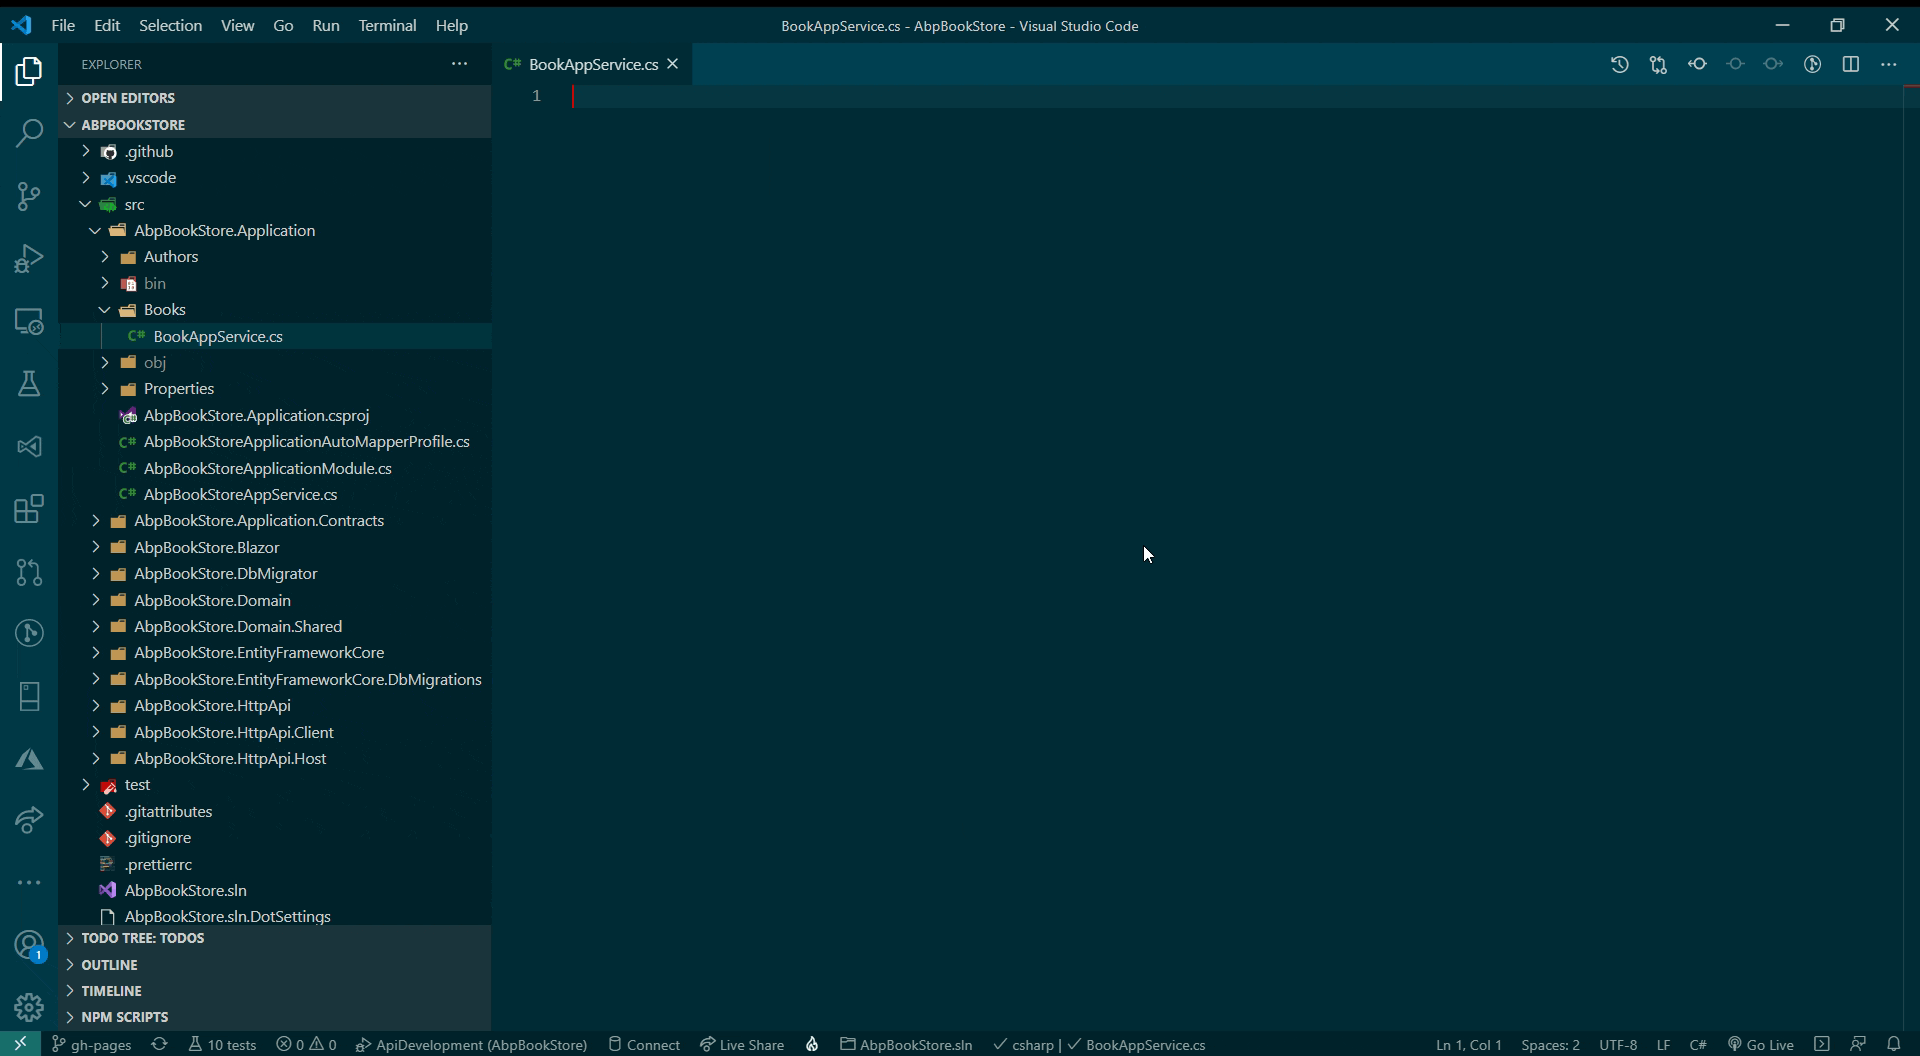The image size is (1920, 1056).
Task: Expand the Authors folder
Action: click(x=275, y=257)
